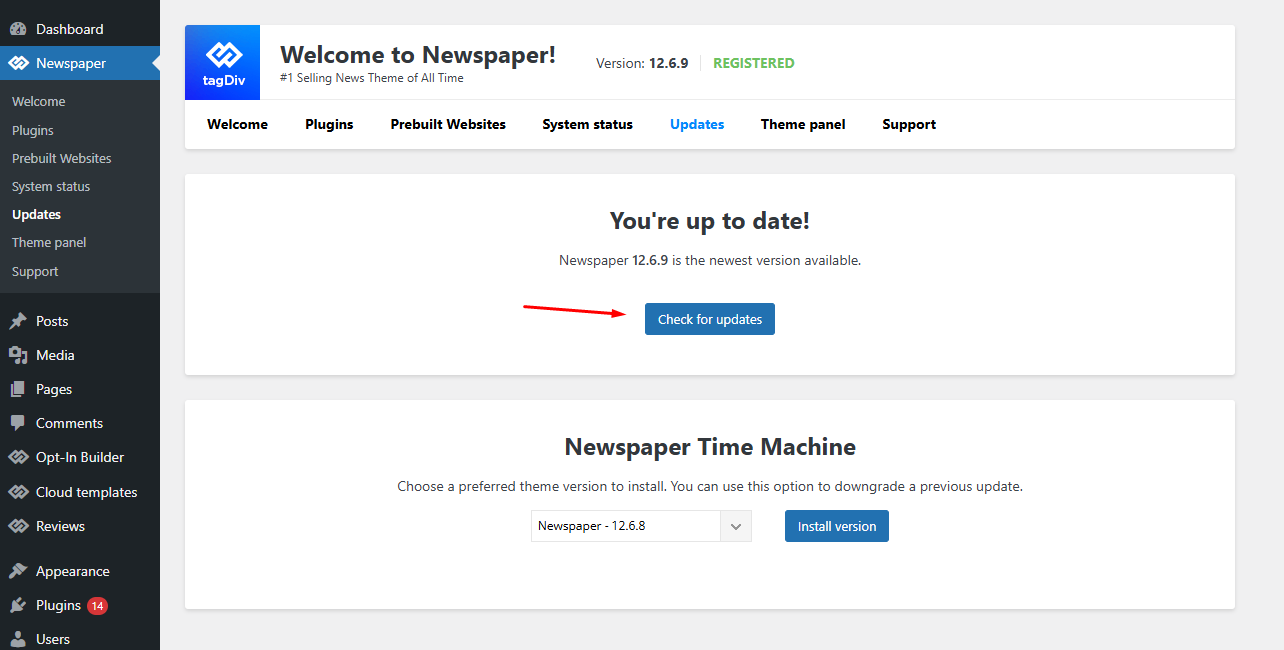Open the System status tab

[588, 124]
